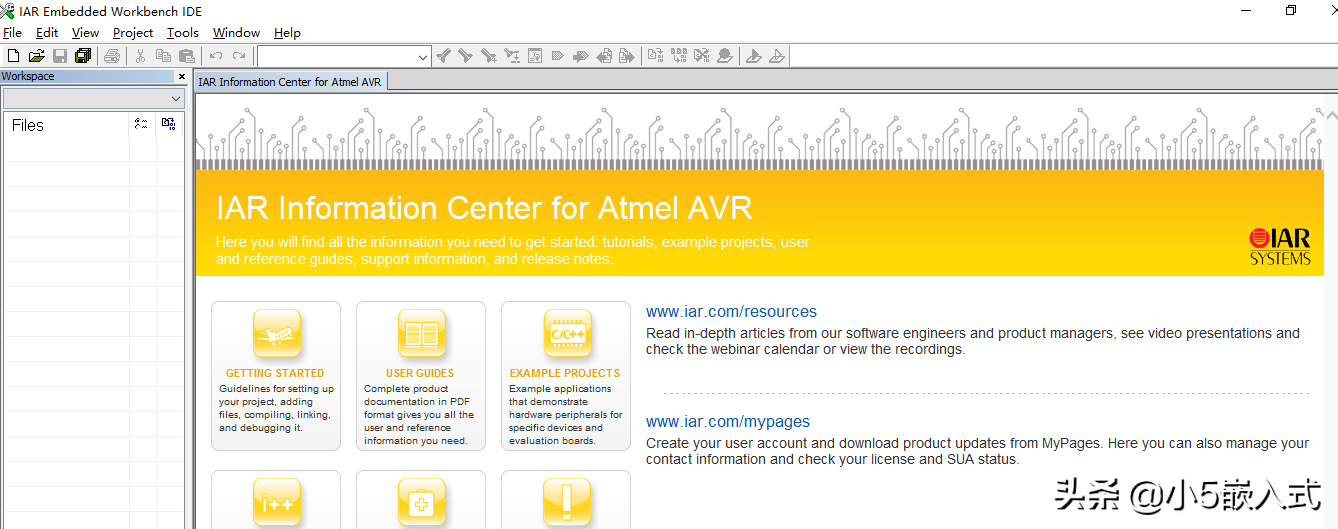Follow the www.iar.com/mypages link
The height and width of the screenshot is (529, 1338).
(x=728, y=421)
